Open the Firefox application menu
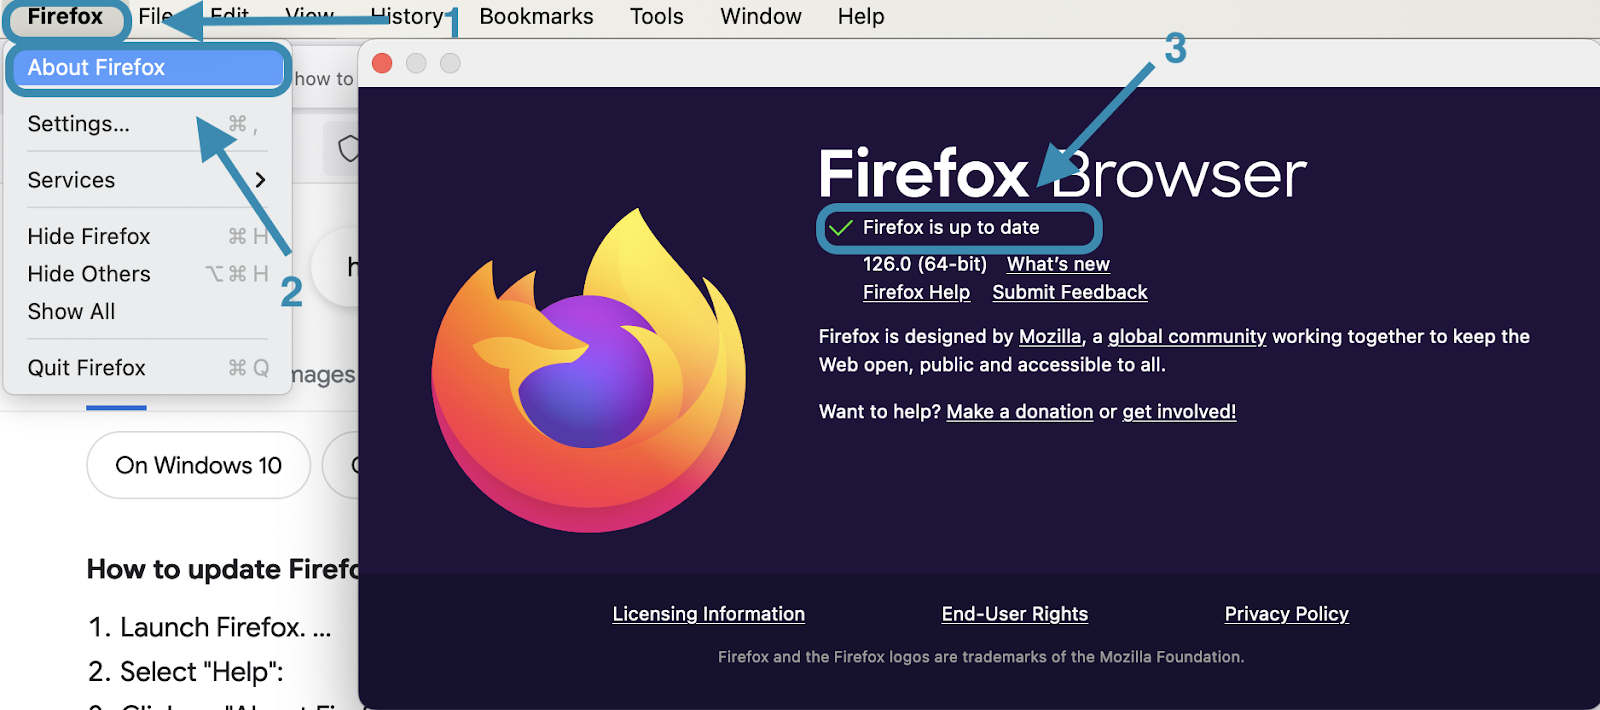The width and height of the screenshot is (1600, 710). (65, 17)
